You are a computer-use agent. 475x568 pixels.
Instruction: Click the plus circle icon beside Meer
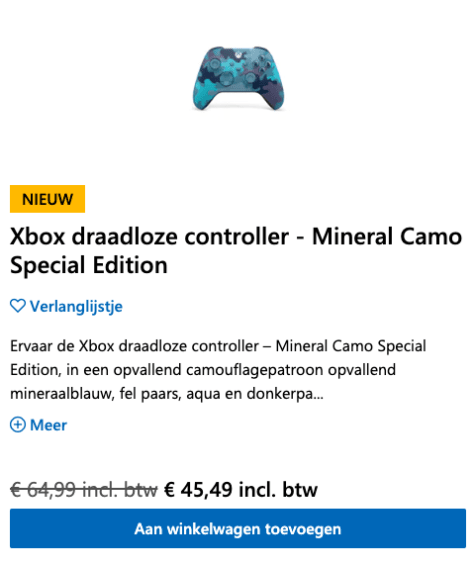pos(17,425)
